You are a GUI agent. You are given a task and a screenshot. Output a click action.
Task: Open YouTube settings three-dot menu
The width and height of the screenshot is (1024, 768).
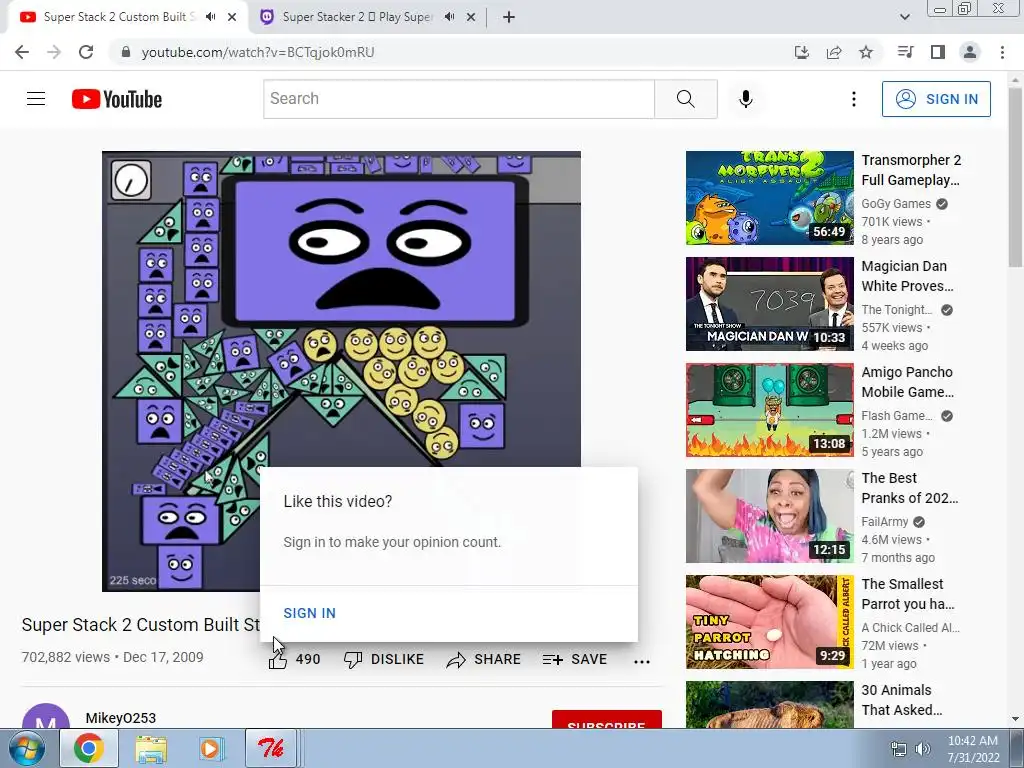pos(854,99)
